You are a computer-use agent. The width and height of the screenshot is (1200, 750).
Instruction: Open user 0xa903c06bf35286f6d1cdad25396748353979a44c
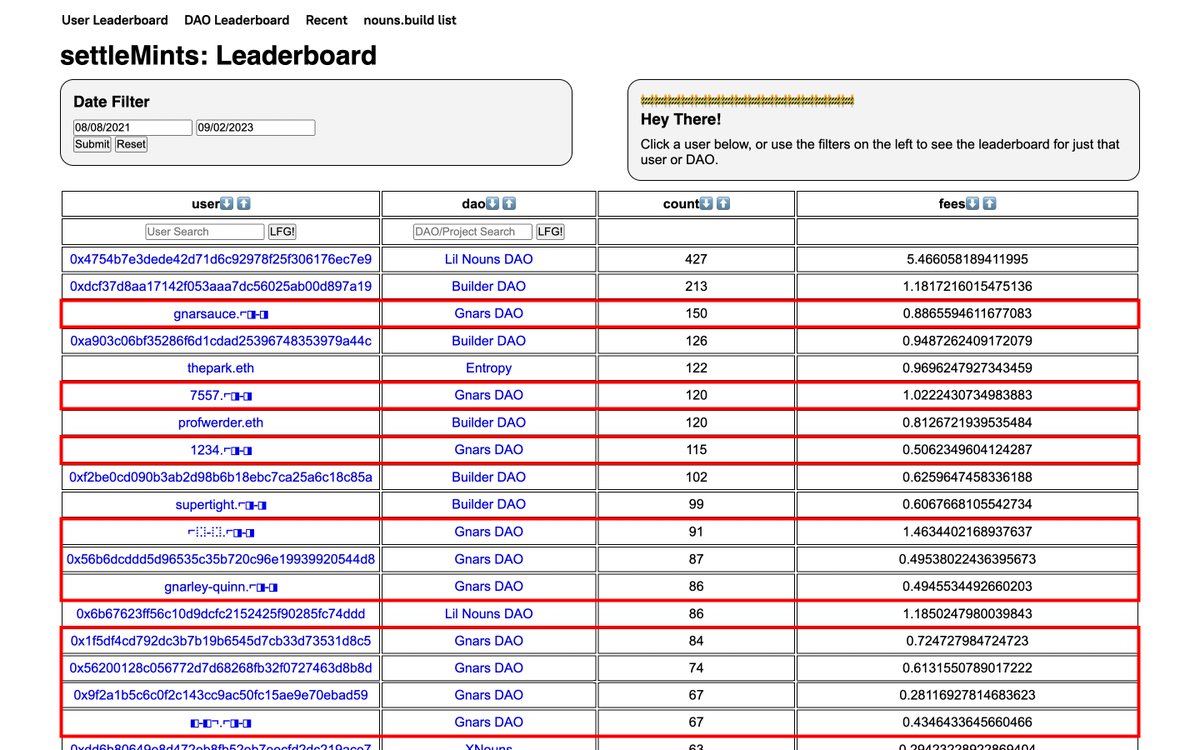221,341
